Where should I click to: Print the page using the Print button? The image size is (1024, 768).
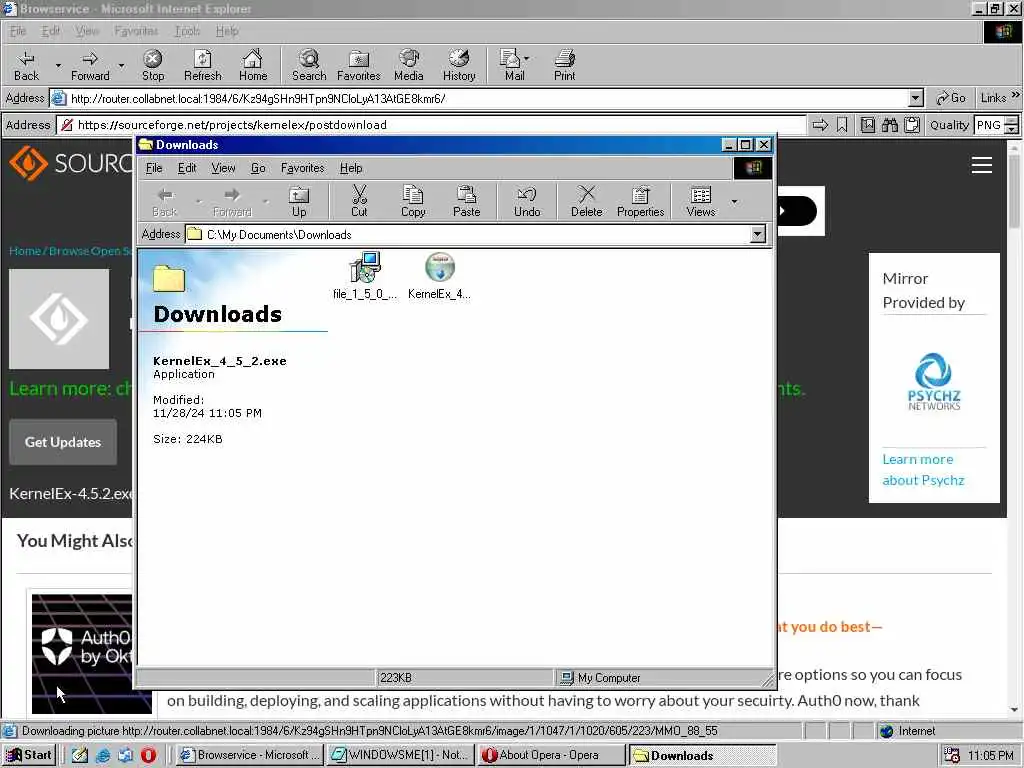[x=565, y=65]
